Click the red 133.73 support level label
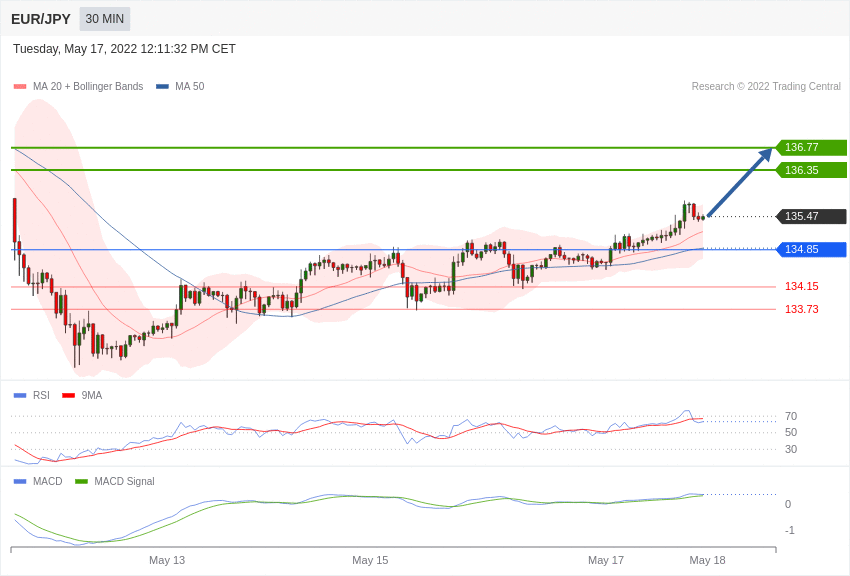850x576 pixels. tap(801, 309)
